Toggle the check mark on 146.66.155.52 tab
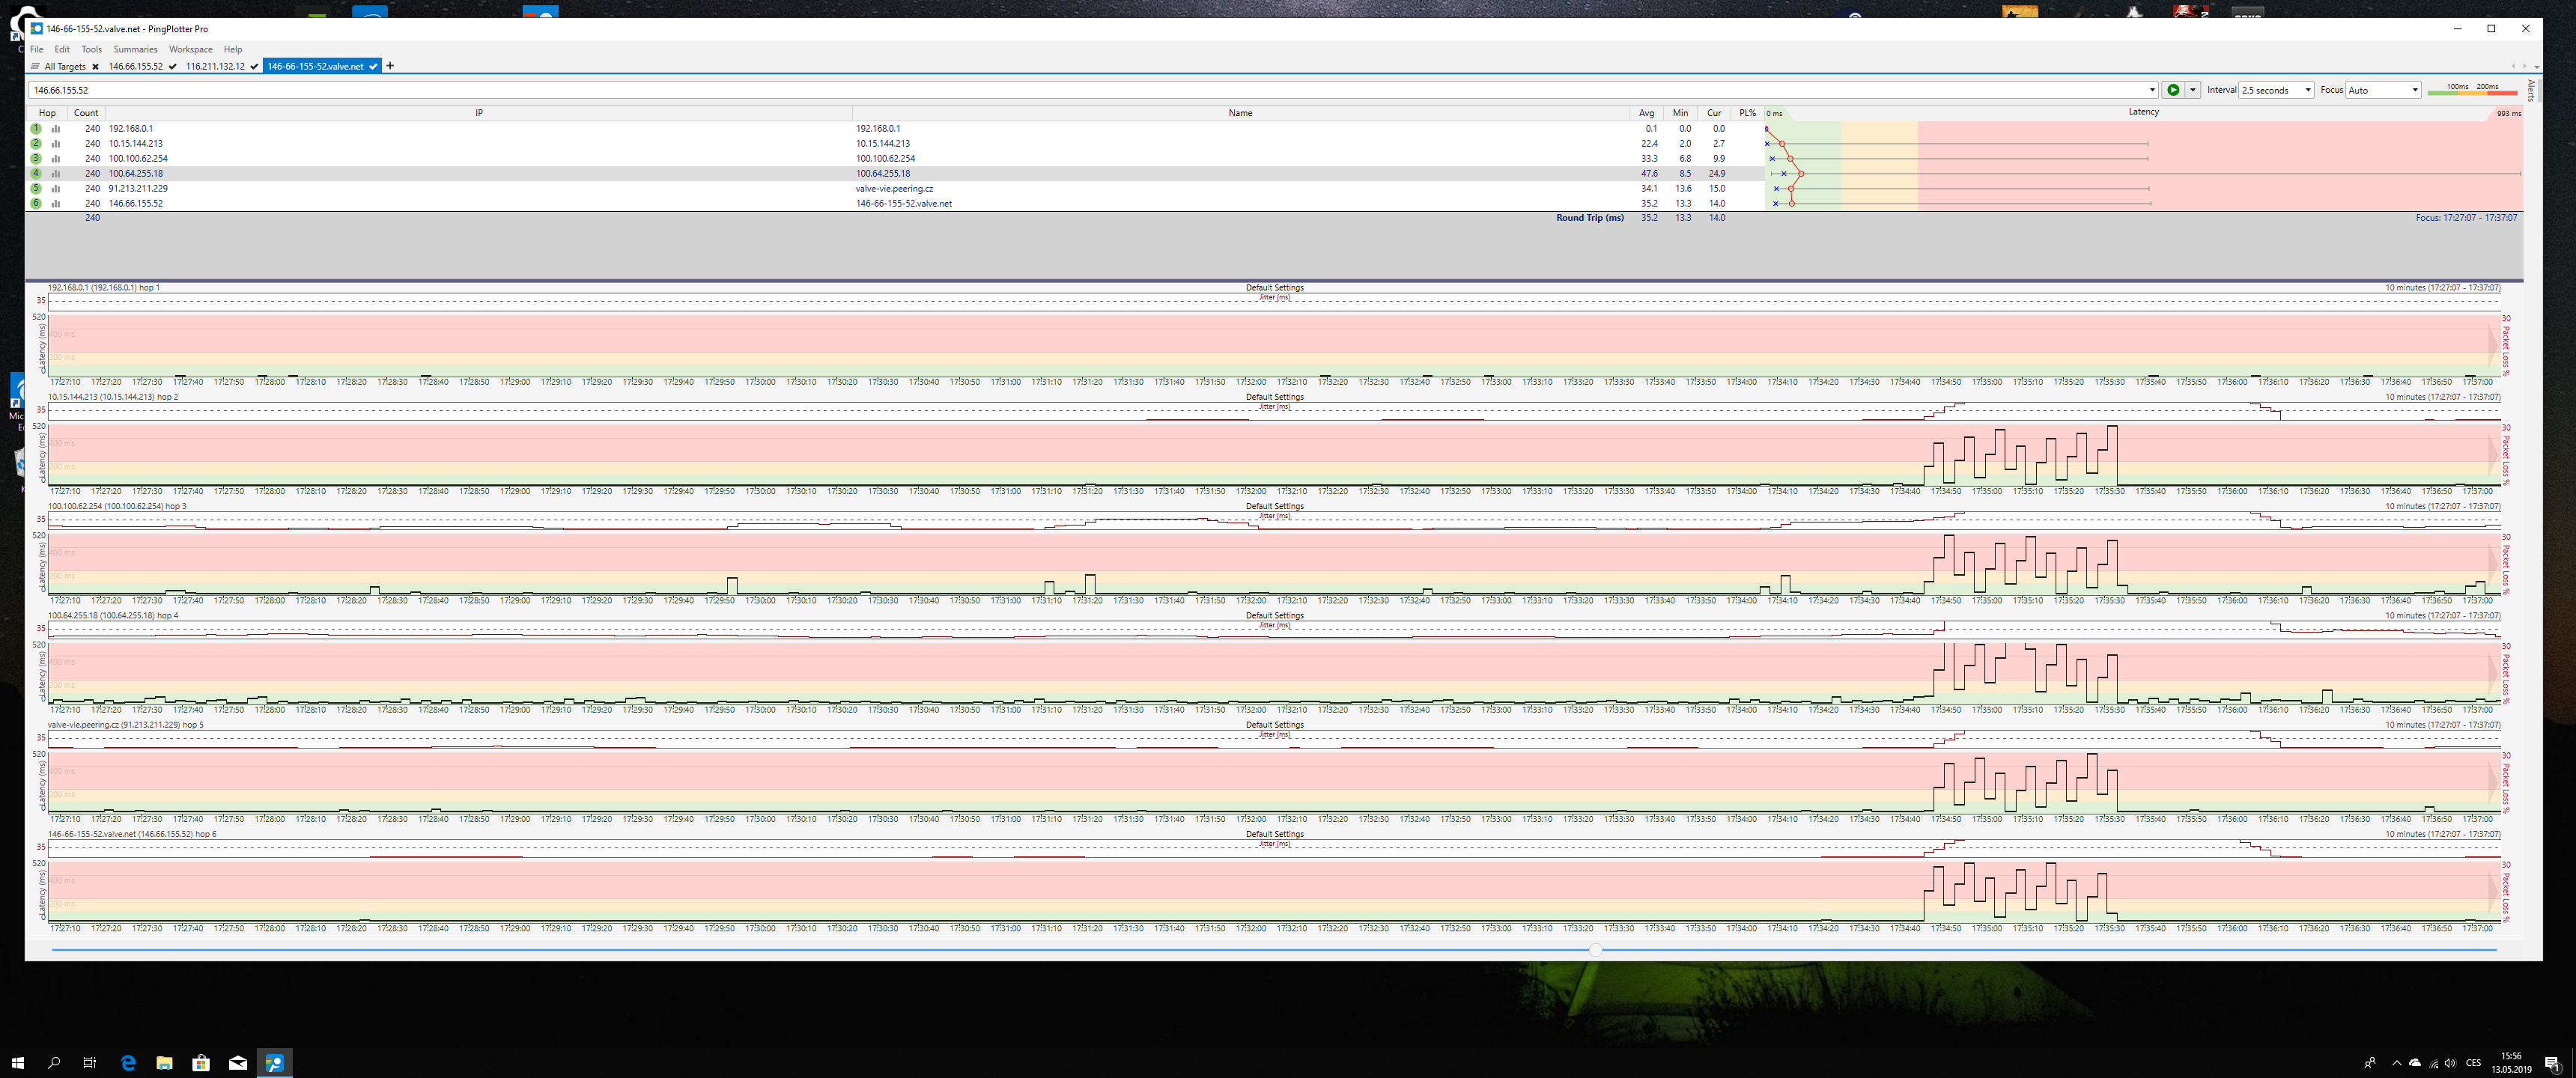 coord(173,67)
